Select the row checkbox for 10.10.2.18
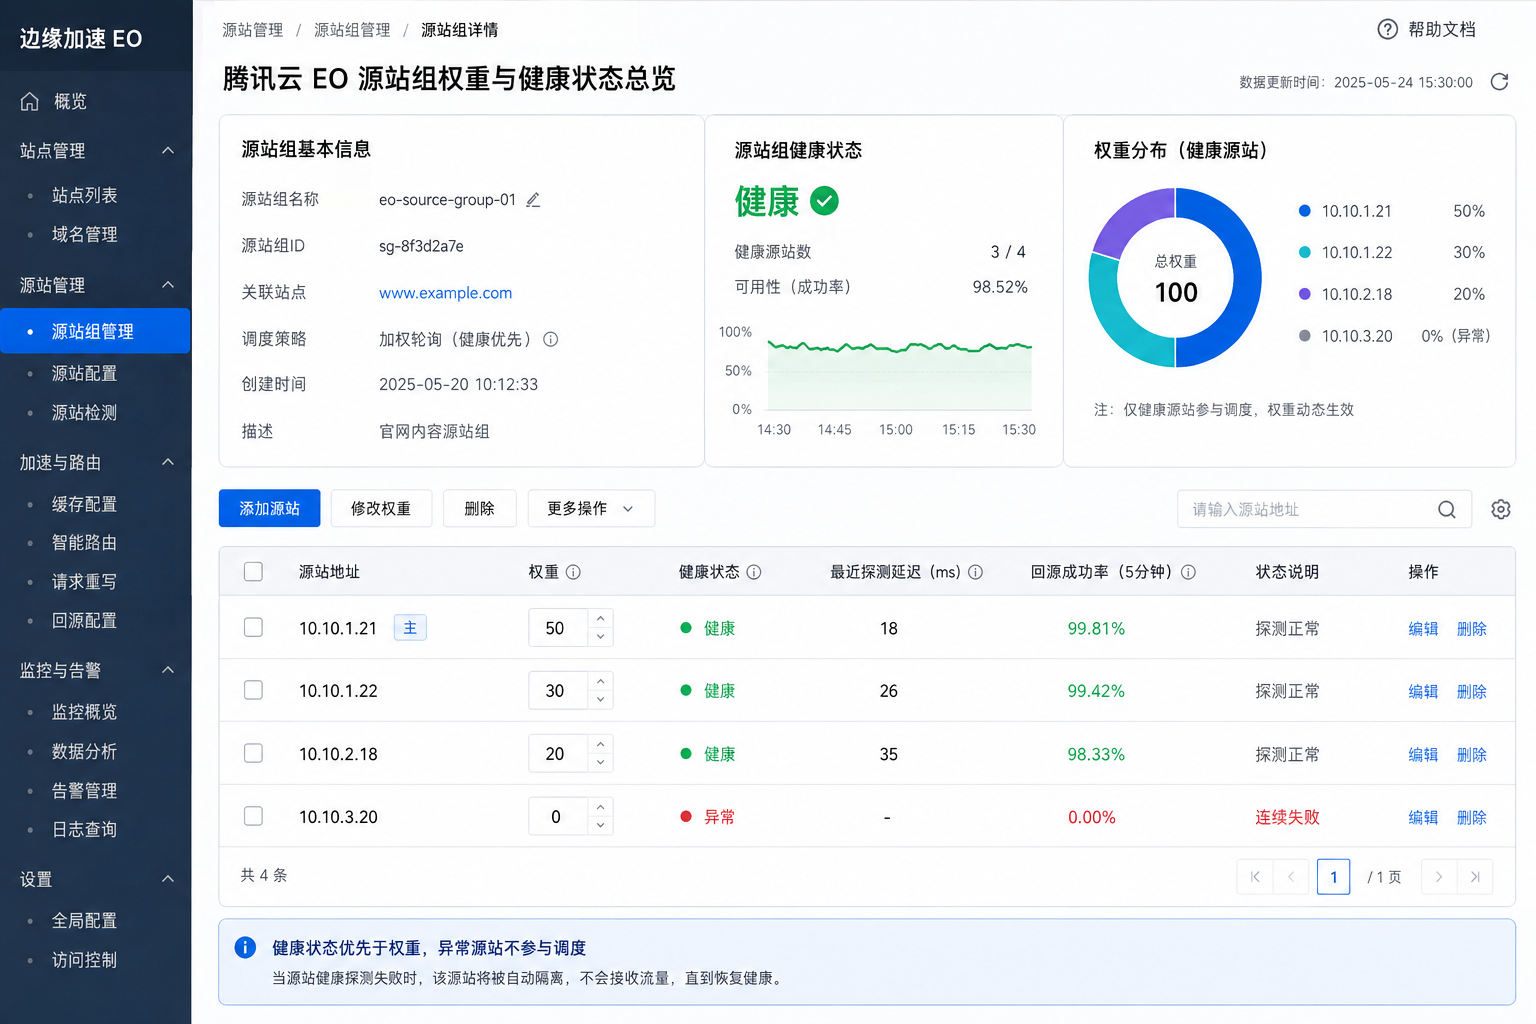 (x=253, y=753)
